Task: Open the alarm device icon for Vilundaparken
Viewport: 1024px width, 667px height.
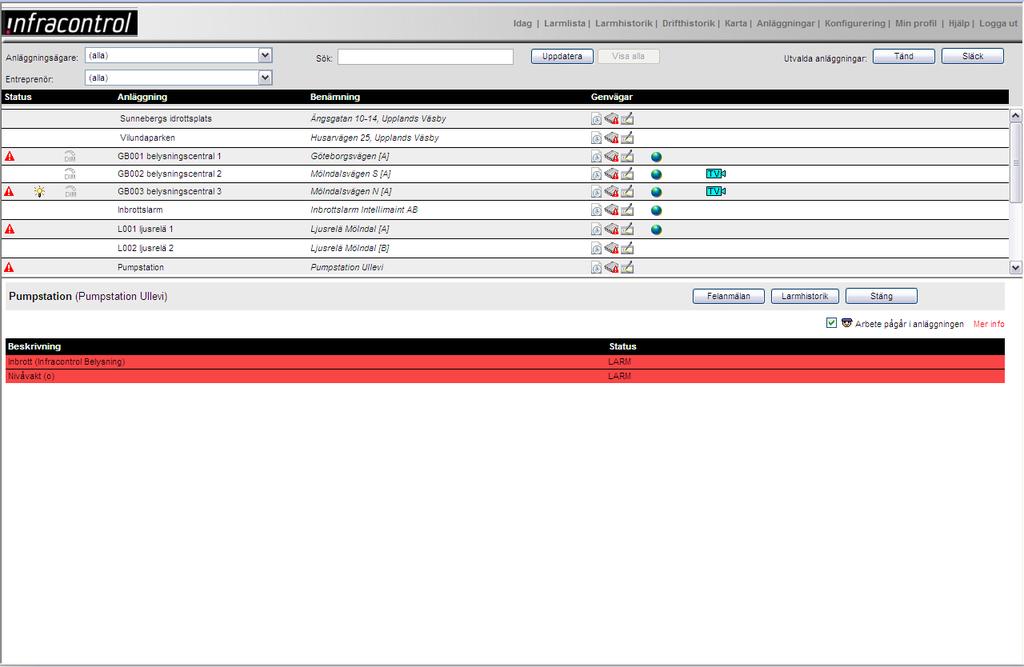Action: click(x=611, y=138)
